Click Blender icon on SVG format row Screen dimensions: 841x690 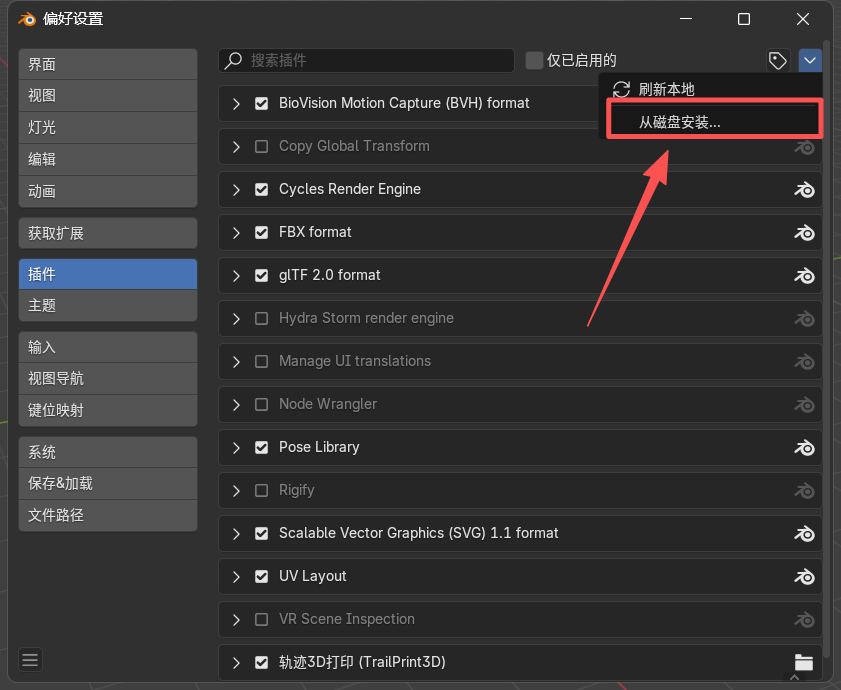coord(805,533)
